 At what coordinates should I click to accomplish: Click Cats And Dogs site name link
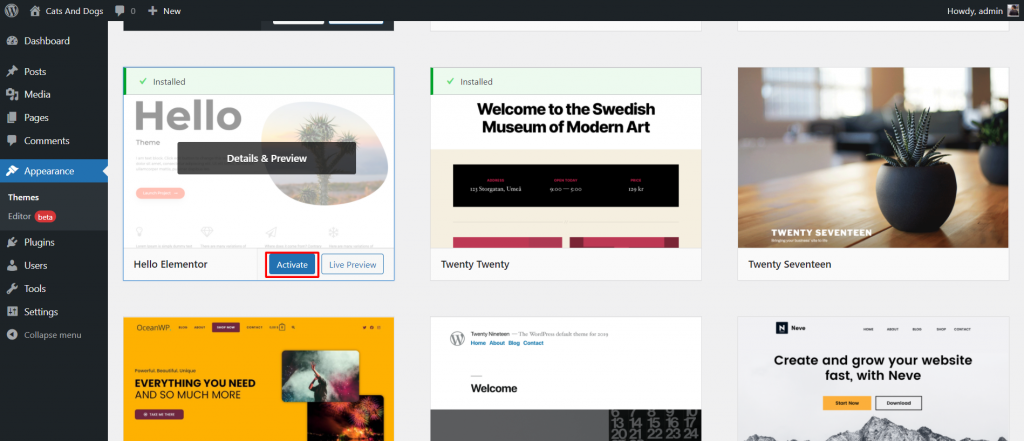point(74,10)
